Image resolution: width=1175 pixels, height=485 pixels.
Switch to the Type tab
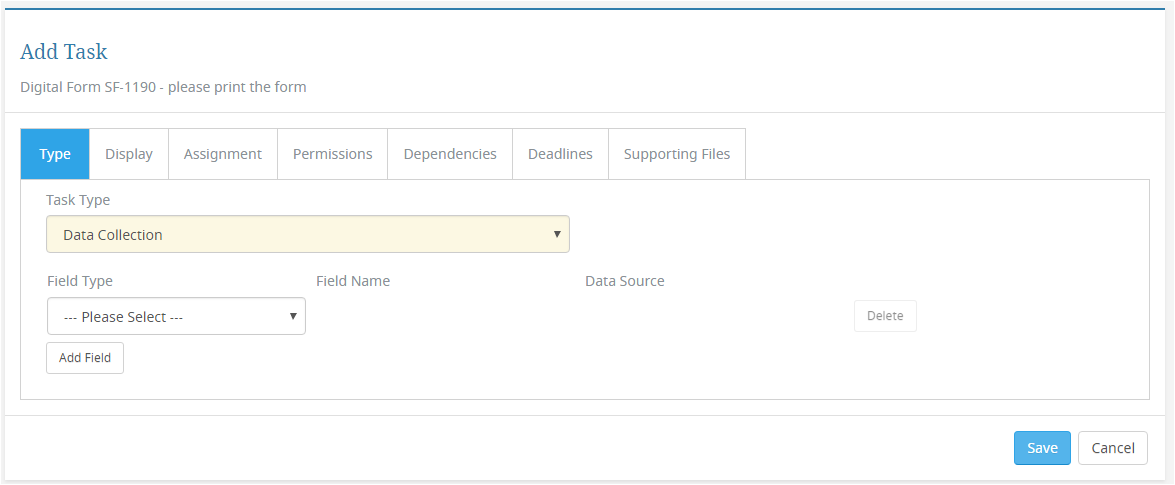coord(55,154)
